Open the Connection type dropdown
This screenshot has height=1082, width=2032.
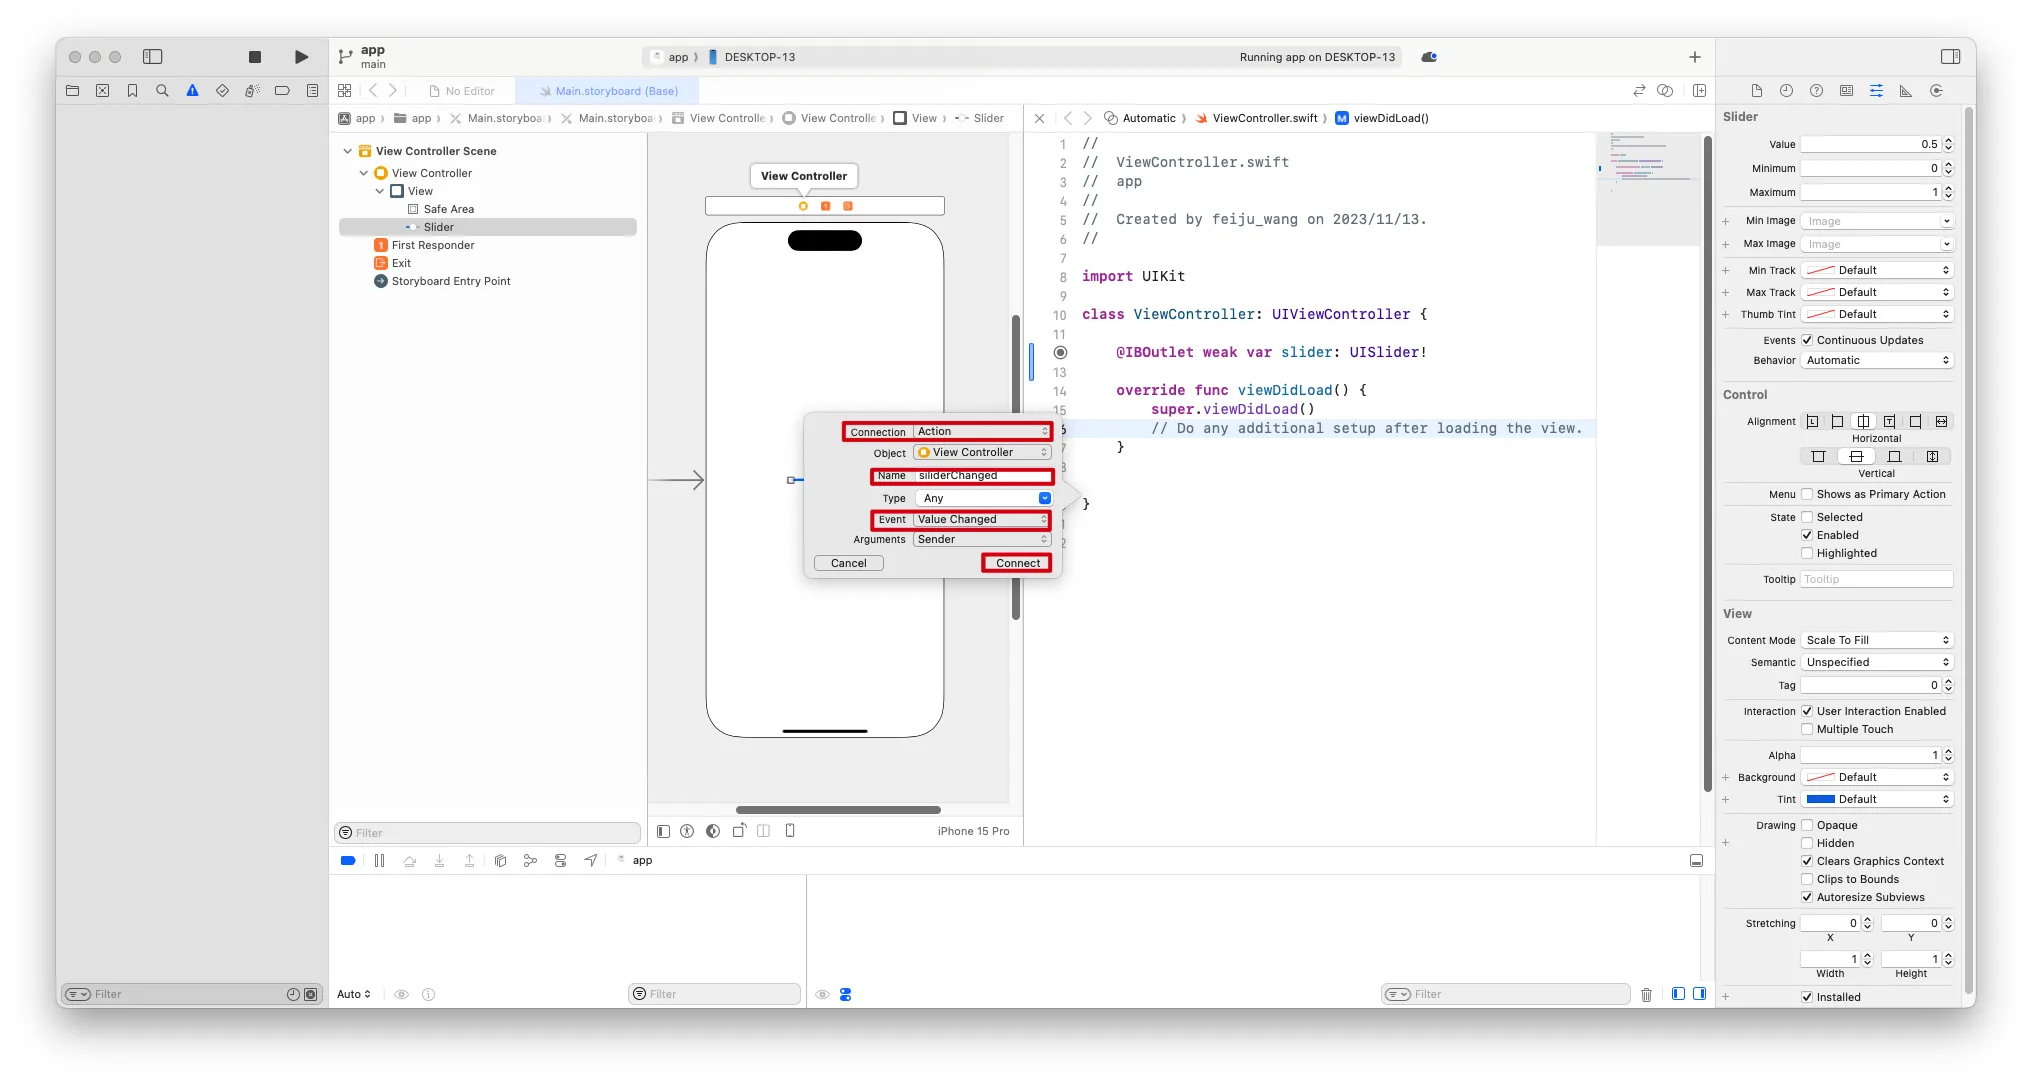tap(981, 432)
